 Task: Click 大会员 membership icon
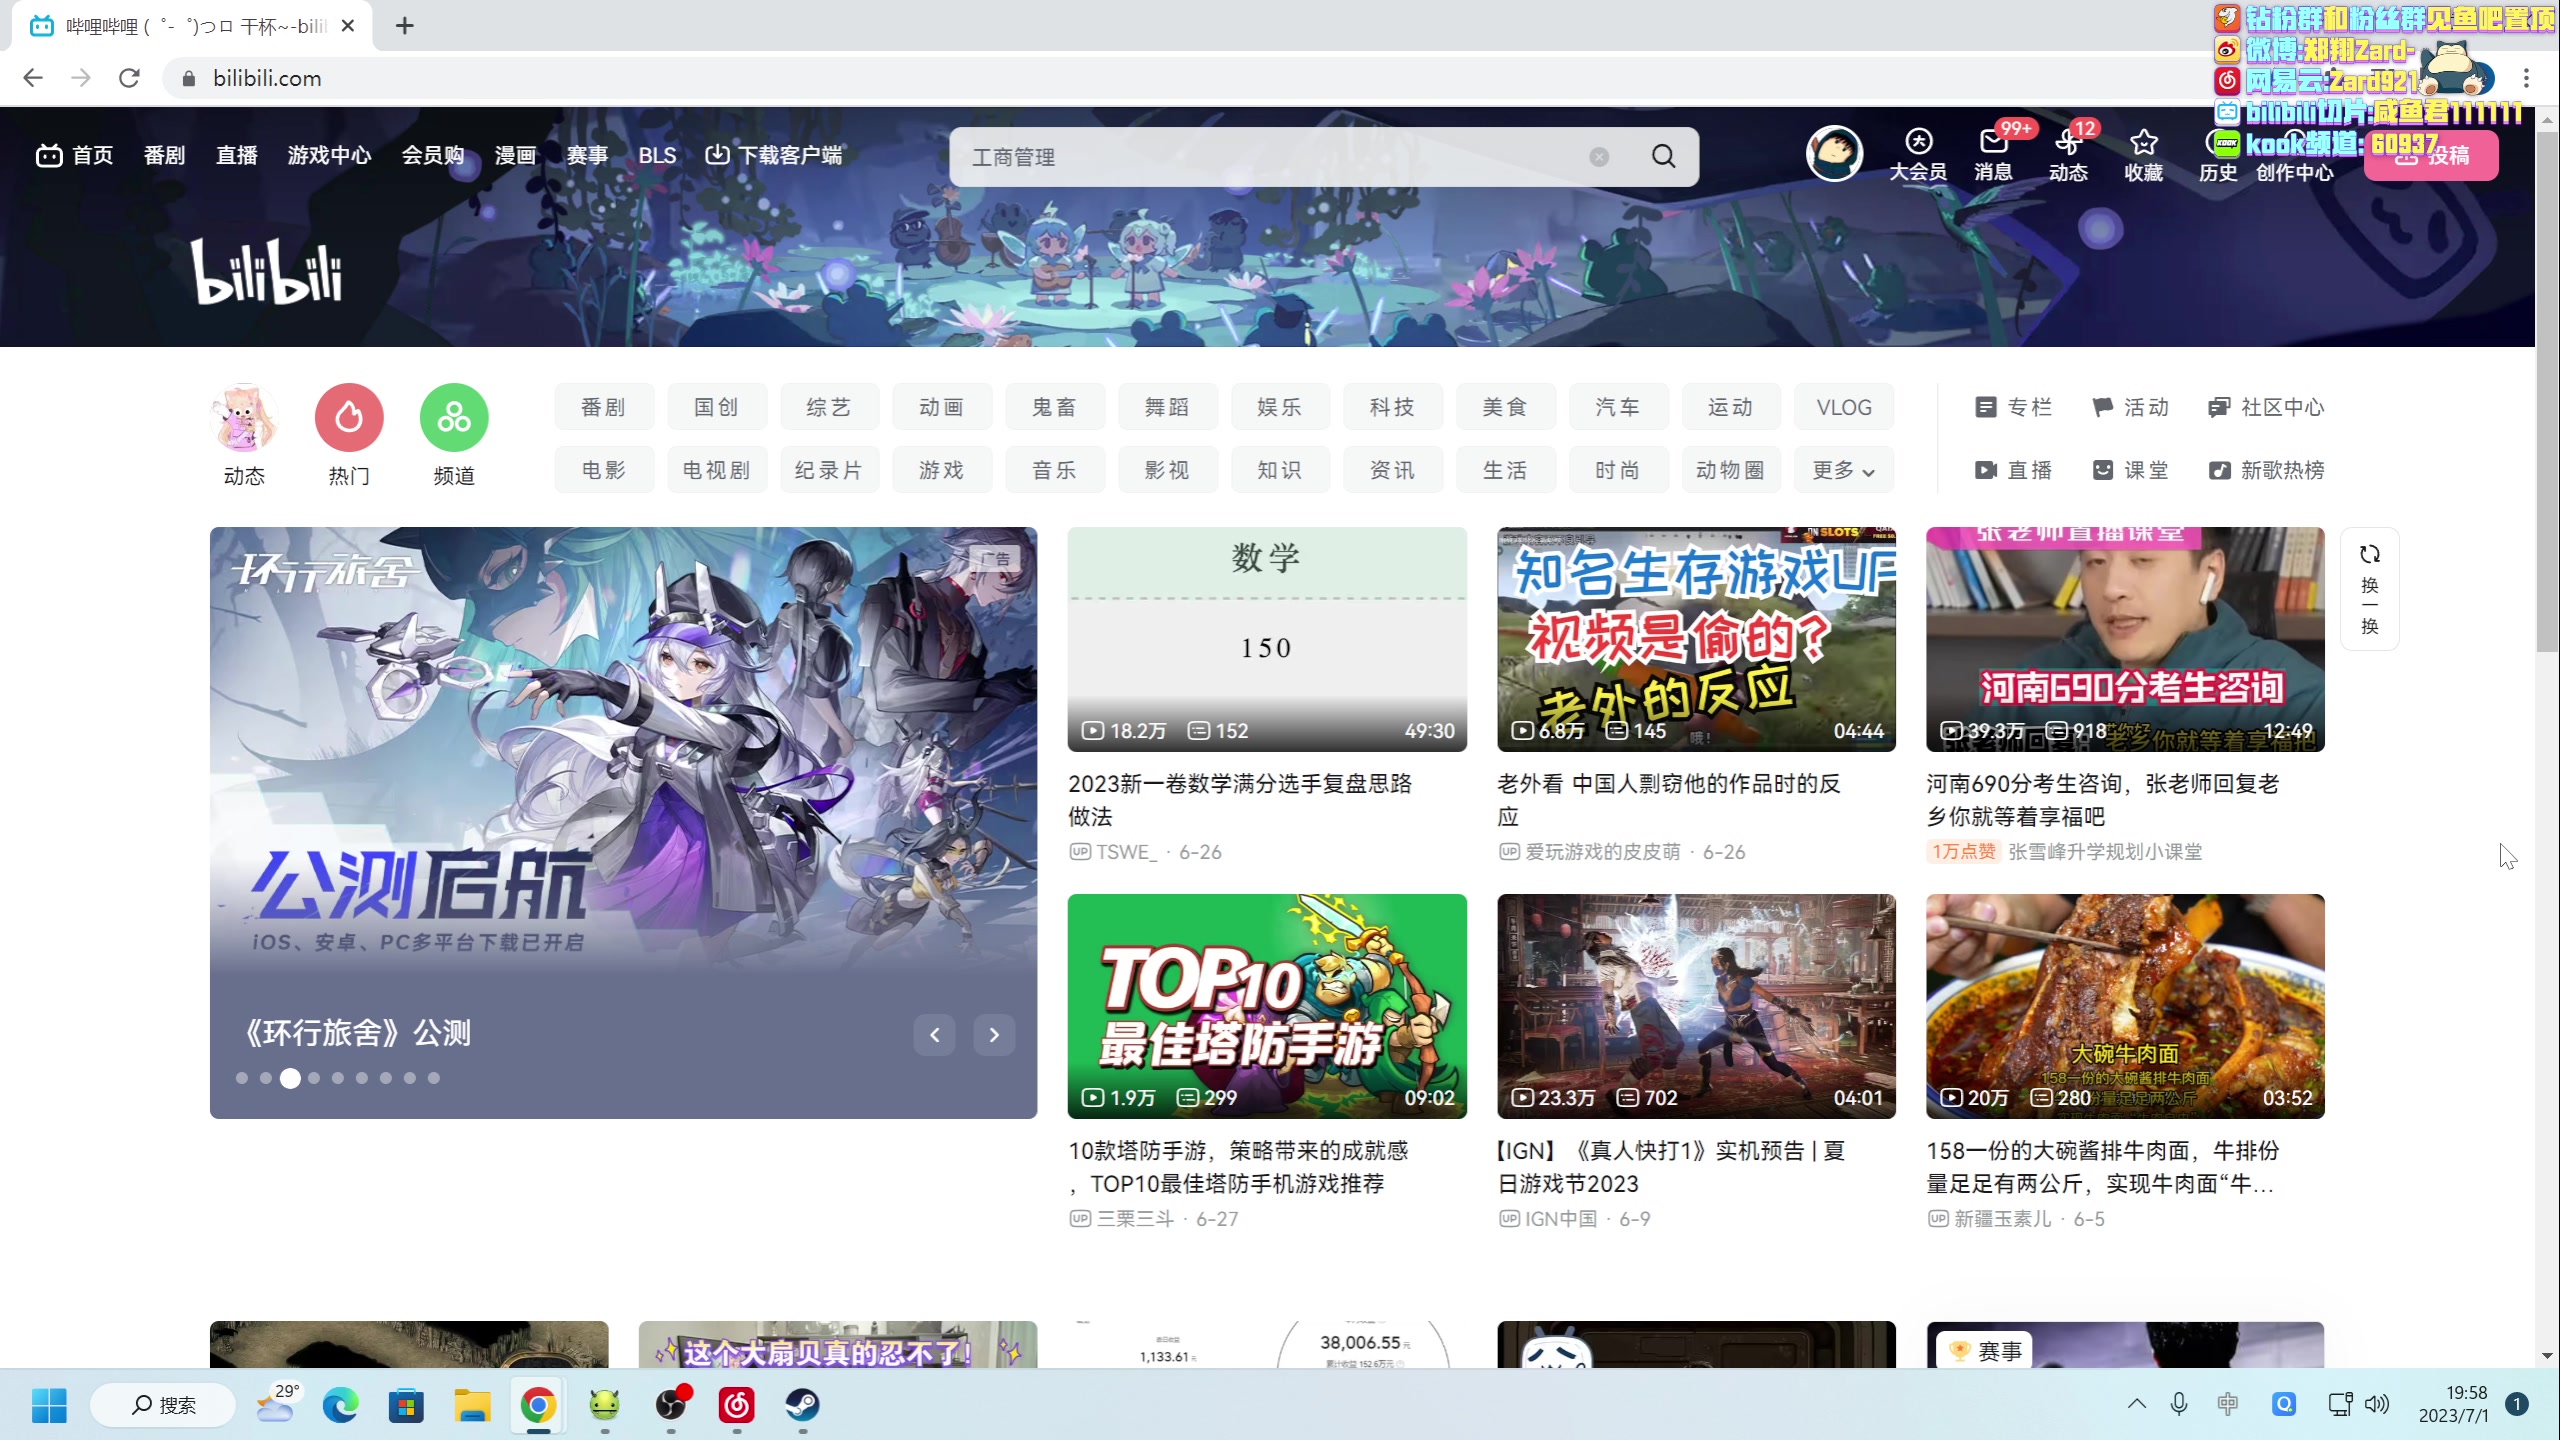[x=1918, y=142]
